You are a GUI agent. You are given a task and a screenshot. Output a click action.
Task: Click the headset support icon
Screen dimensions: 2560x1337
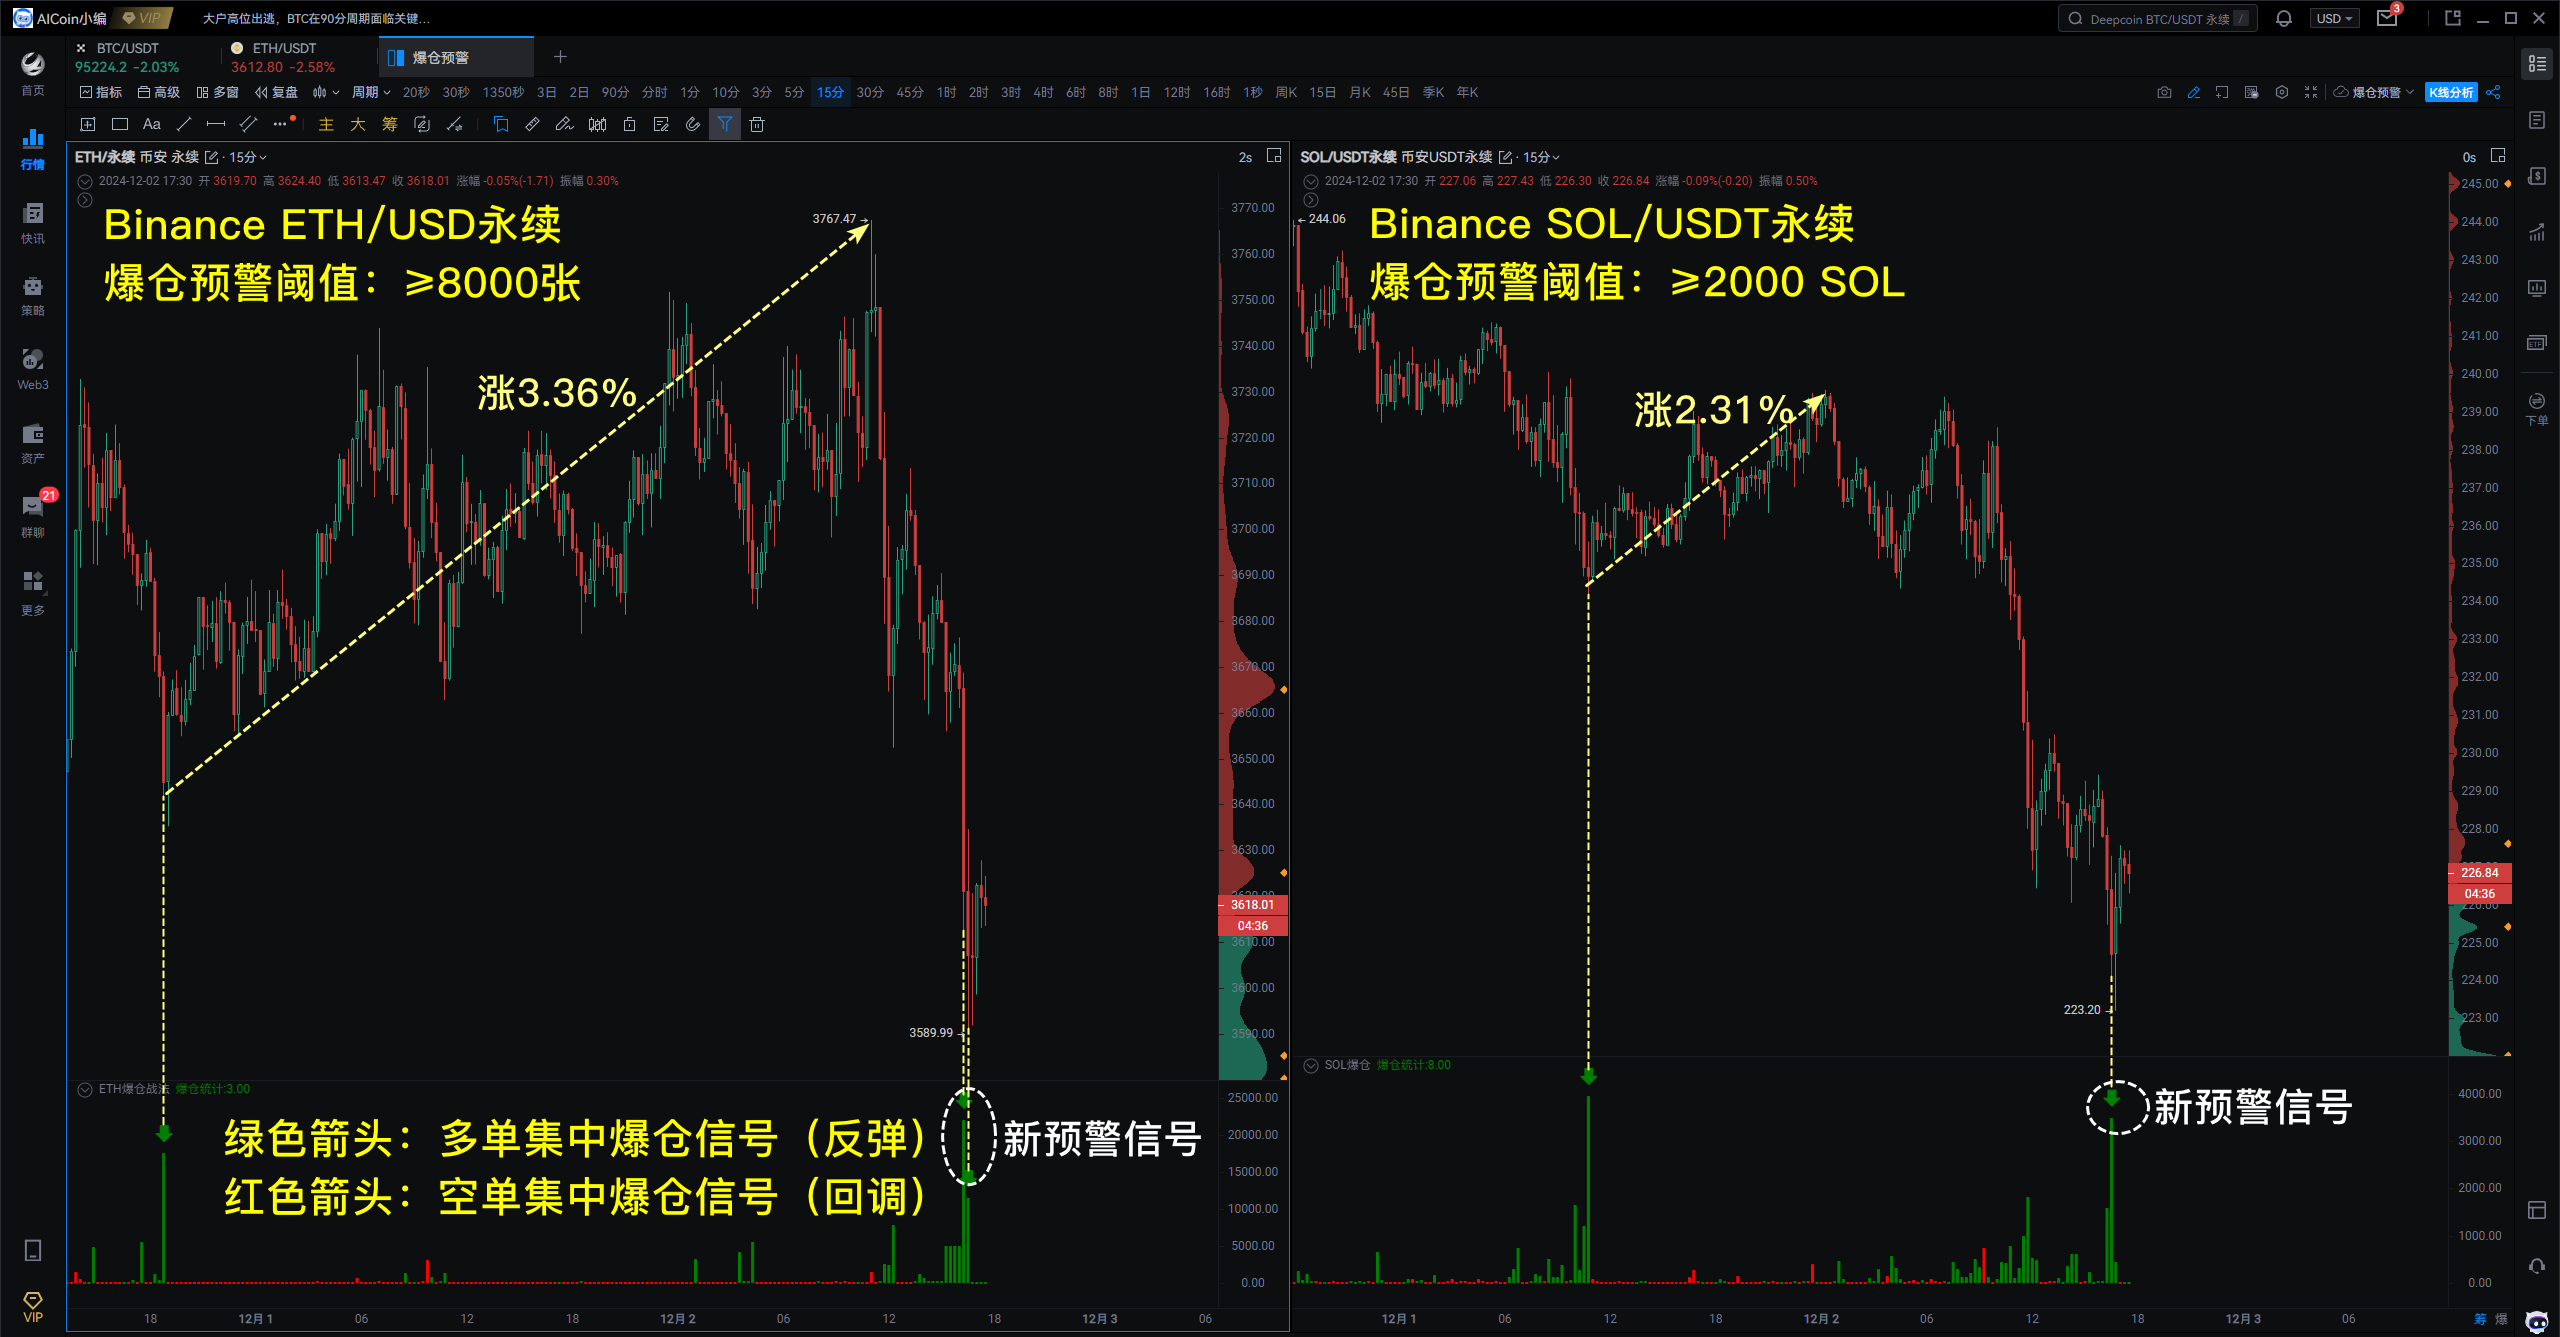point(2537,1266)
